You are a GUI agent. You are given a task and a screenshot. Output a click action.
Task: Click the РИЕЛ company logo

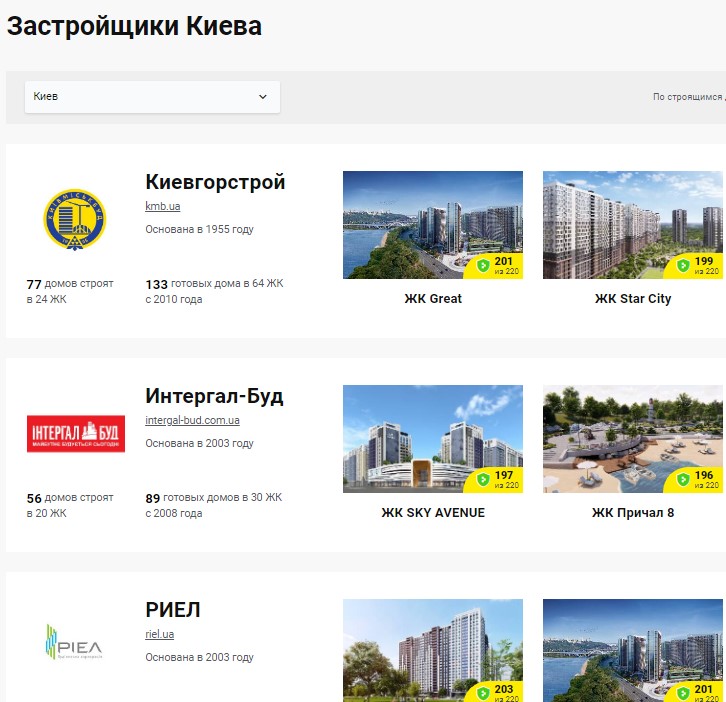[75, 643]
